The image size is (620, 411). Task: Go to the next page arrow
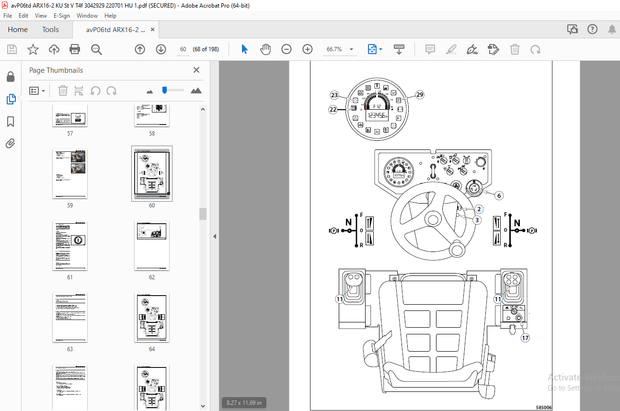pos(160,49)
